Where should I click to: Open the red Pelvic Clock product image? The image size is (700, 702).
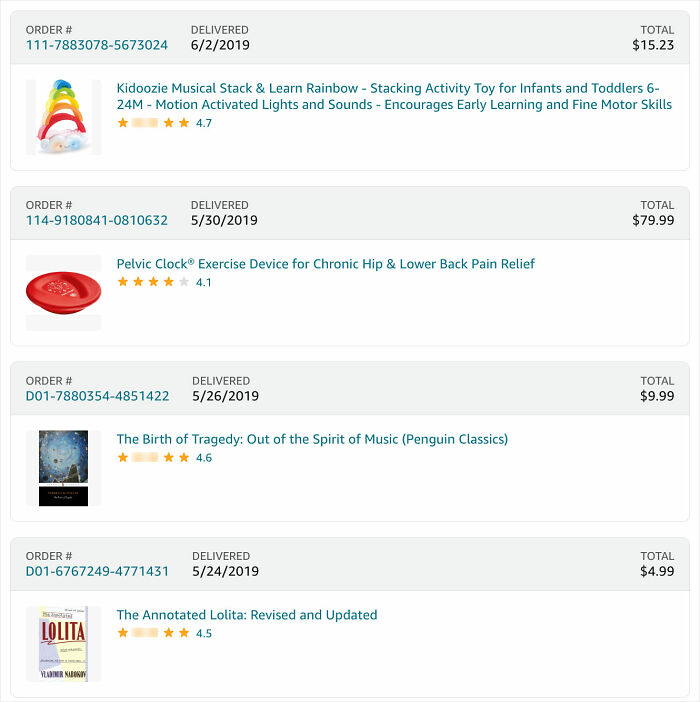pos(63,291)
